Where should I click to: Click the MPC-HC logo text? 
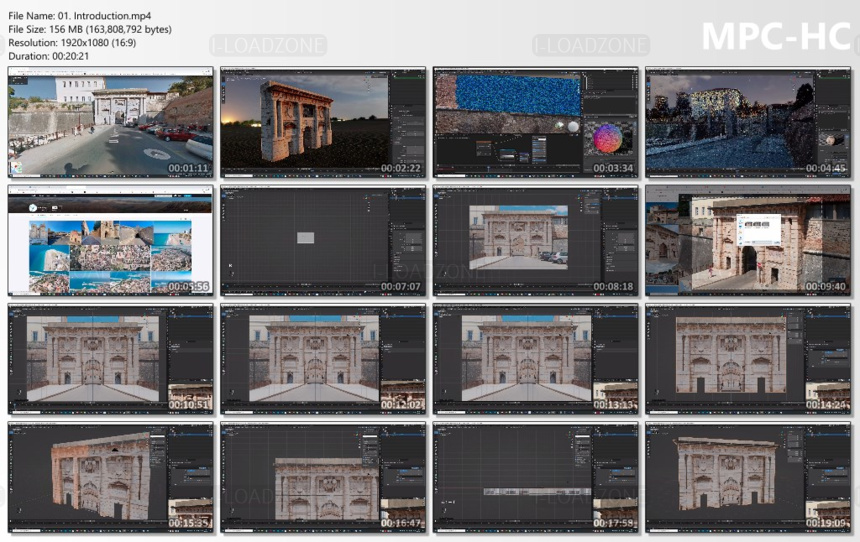[776, 36]
